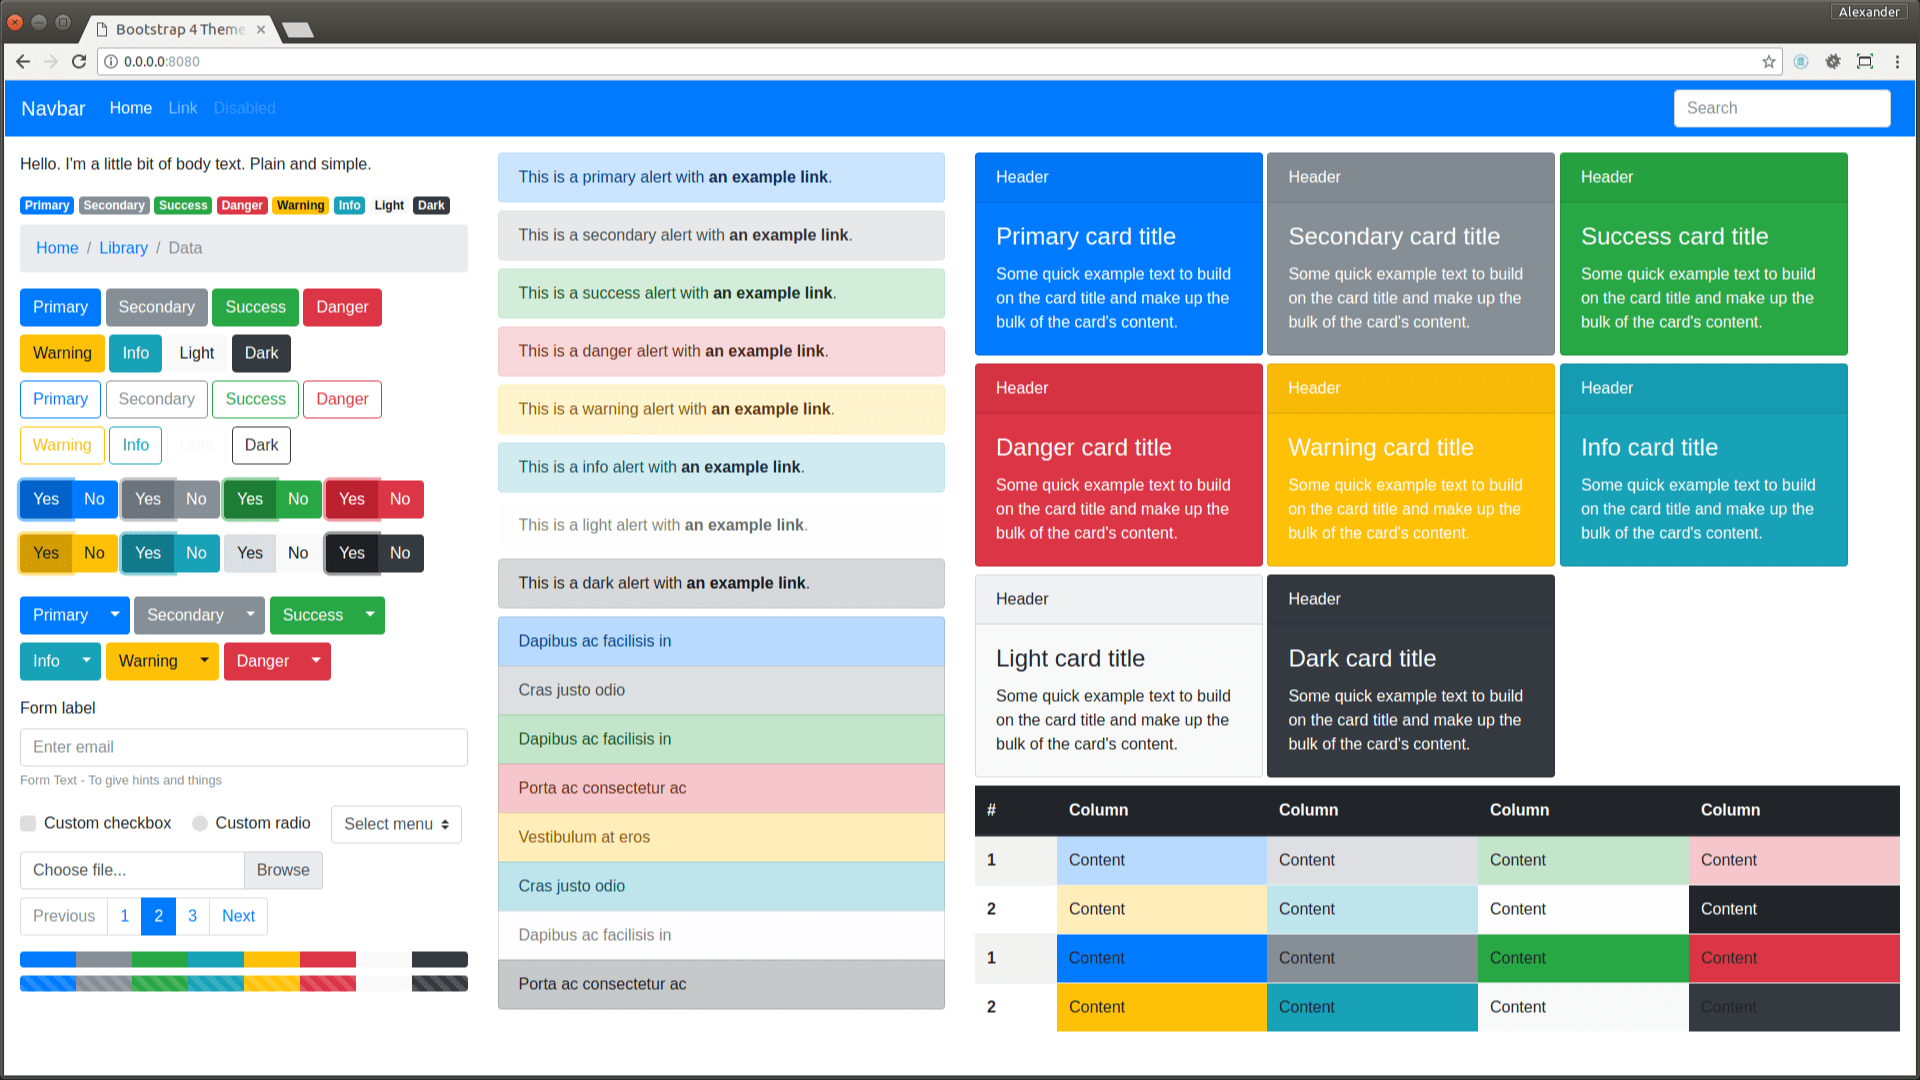This screenshot has height=1080, width=1920.
Task: Expand the Primary dropdown button
Action: [x=114, y=615]
